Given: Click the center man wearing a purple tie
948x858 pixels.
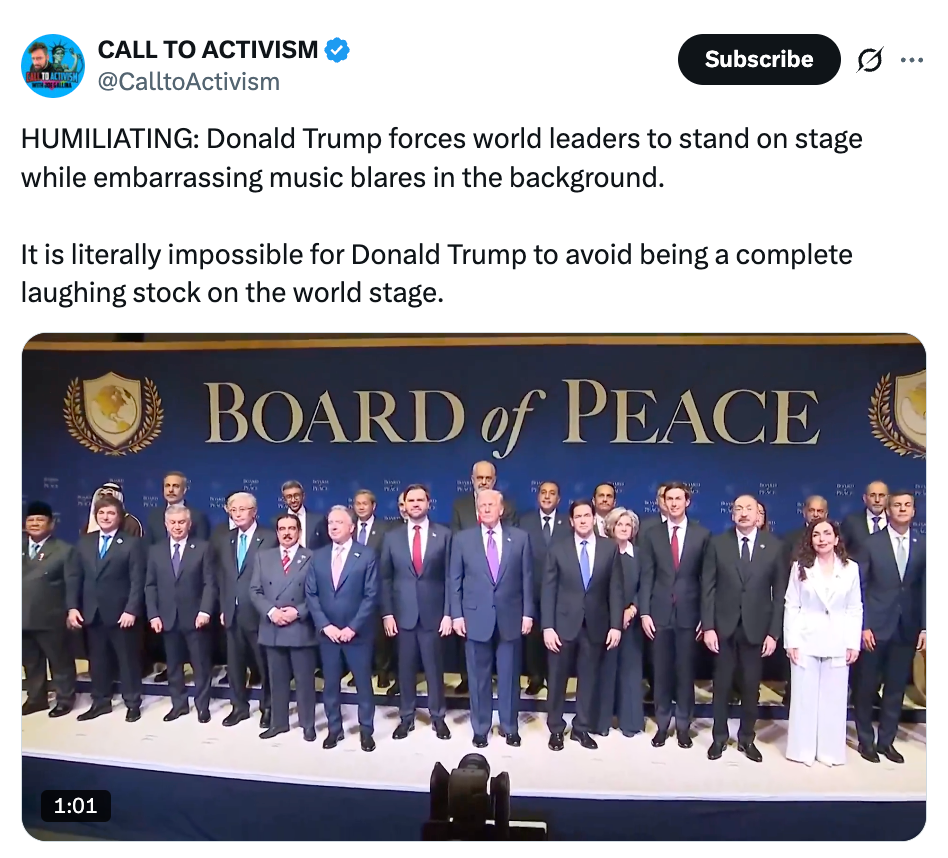Looking at the screenshot, I should [x=491, y=600].
